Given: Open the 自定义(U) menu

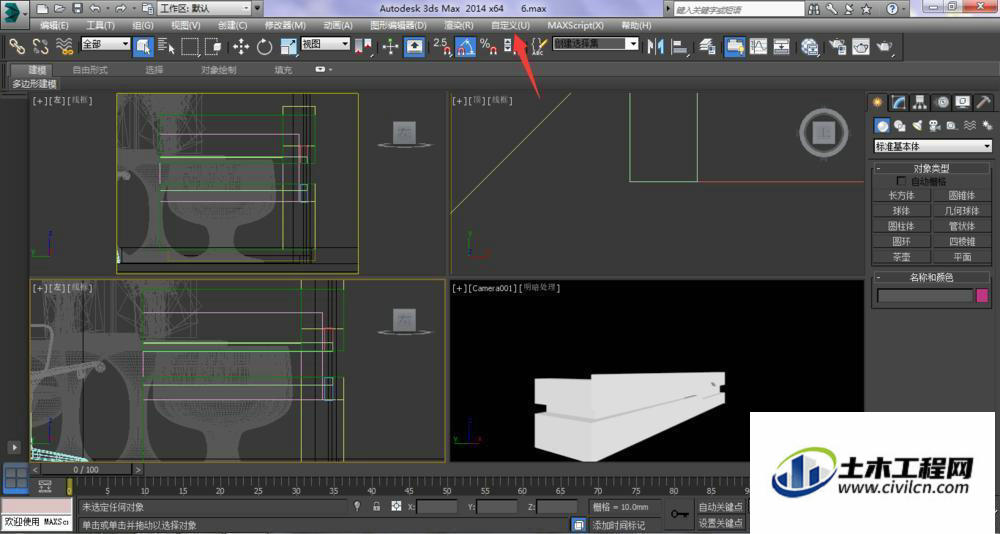Looking at the screenshot, I should 510,26.
